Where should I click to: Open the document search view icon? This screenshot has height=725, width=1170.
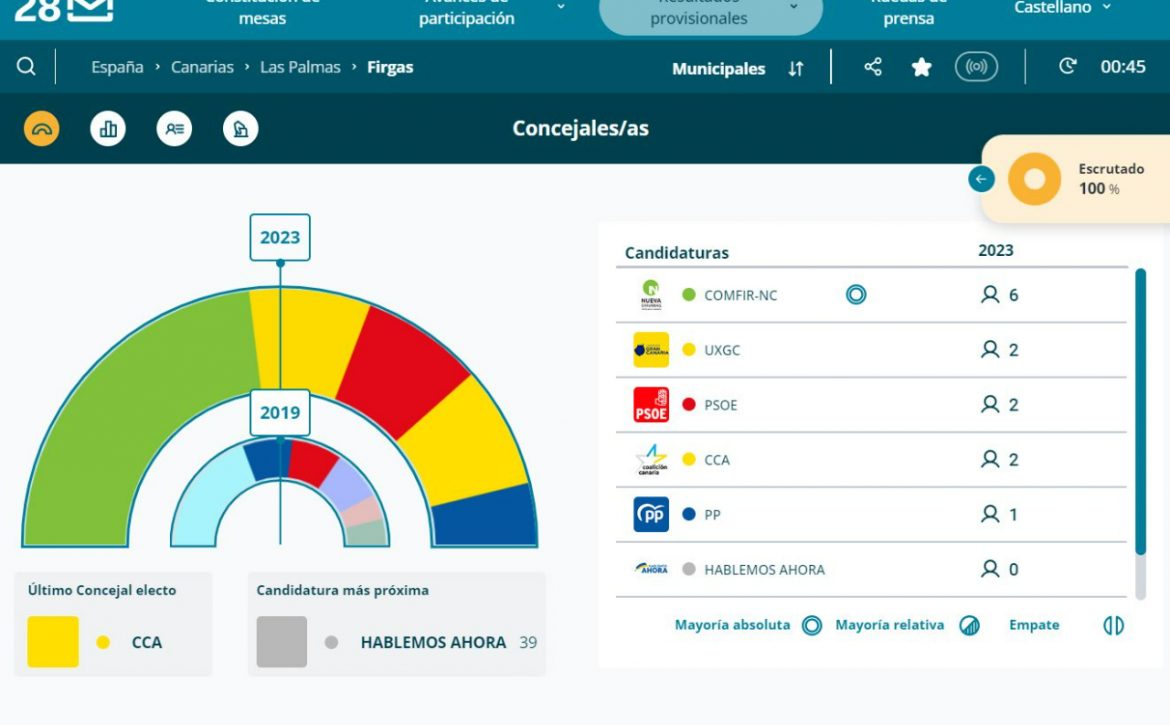pyautogui.click(x=241, y=129)
